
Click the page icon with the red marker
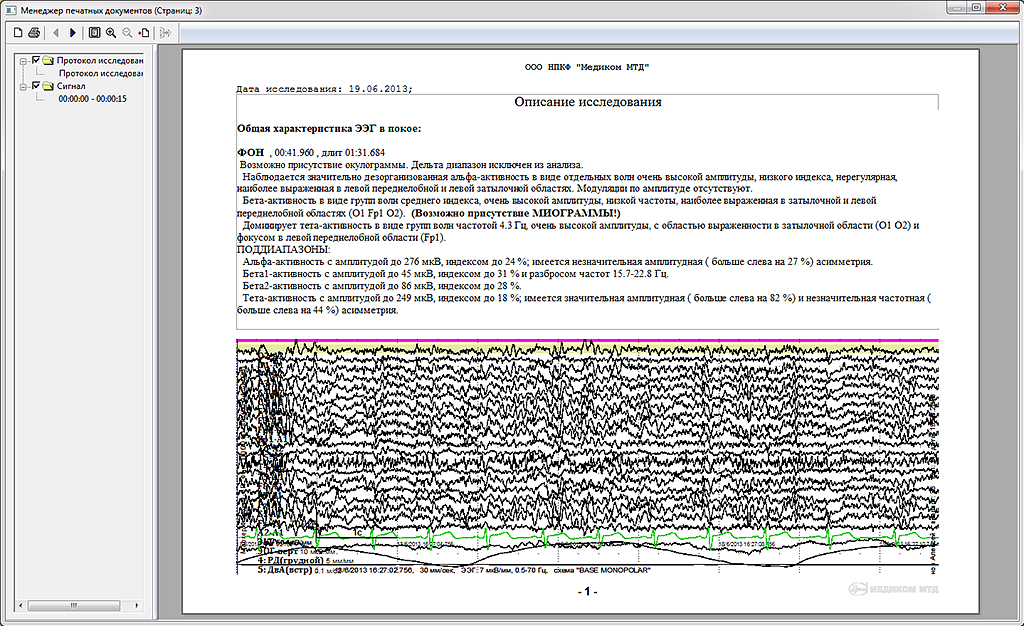[x=144, y=32]
